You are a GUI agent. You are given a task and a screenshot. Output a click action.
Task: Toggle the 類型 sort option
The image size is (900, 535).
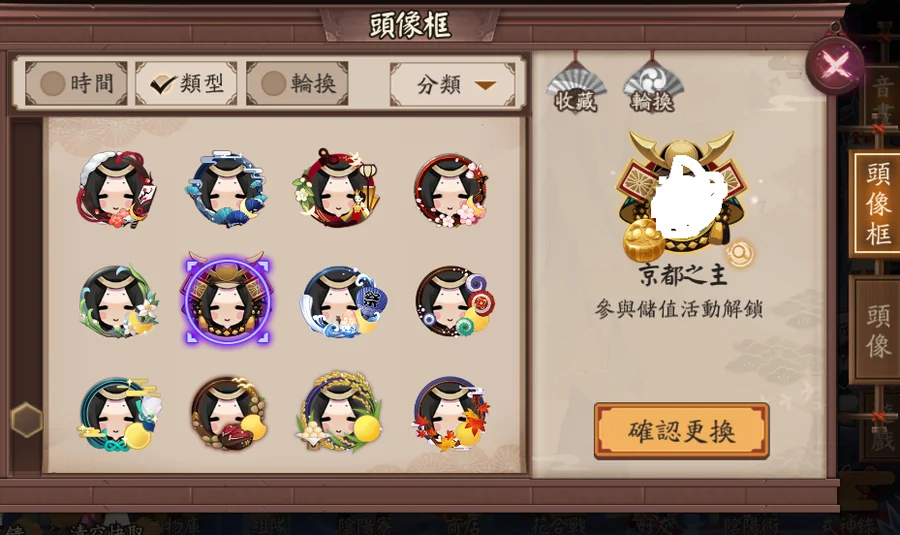coord(186,84)
